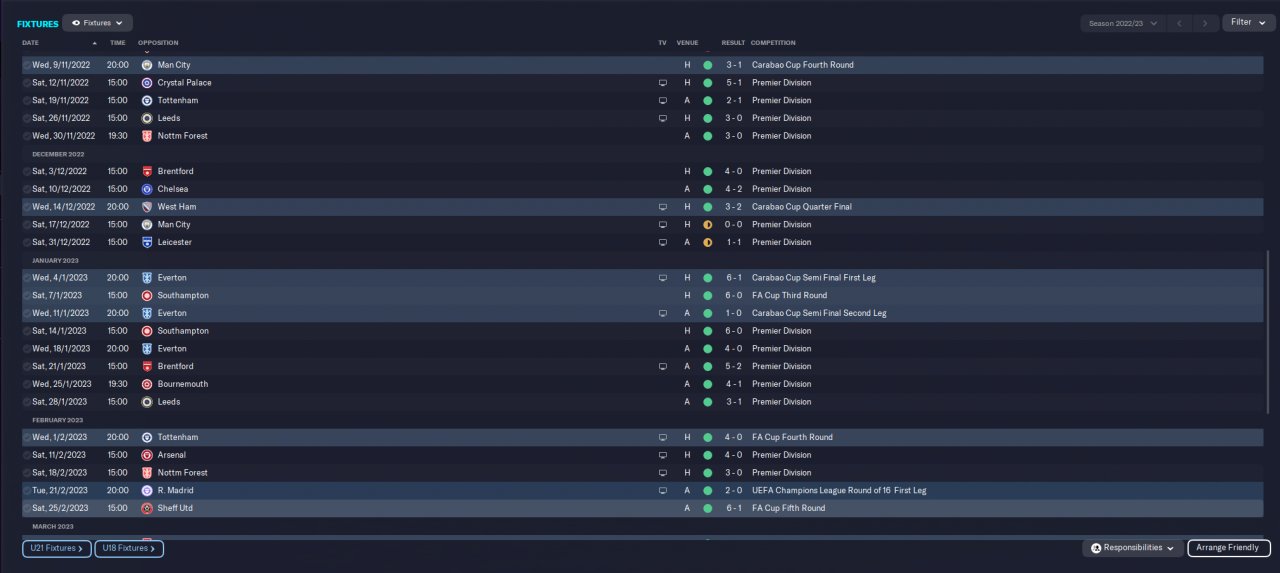
Task: Click the Bournemouth club badge
Action: coord(147,384)
